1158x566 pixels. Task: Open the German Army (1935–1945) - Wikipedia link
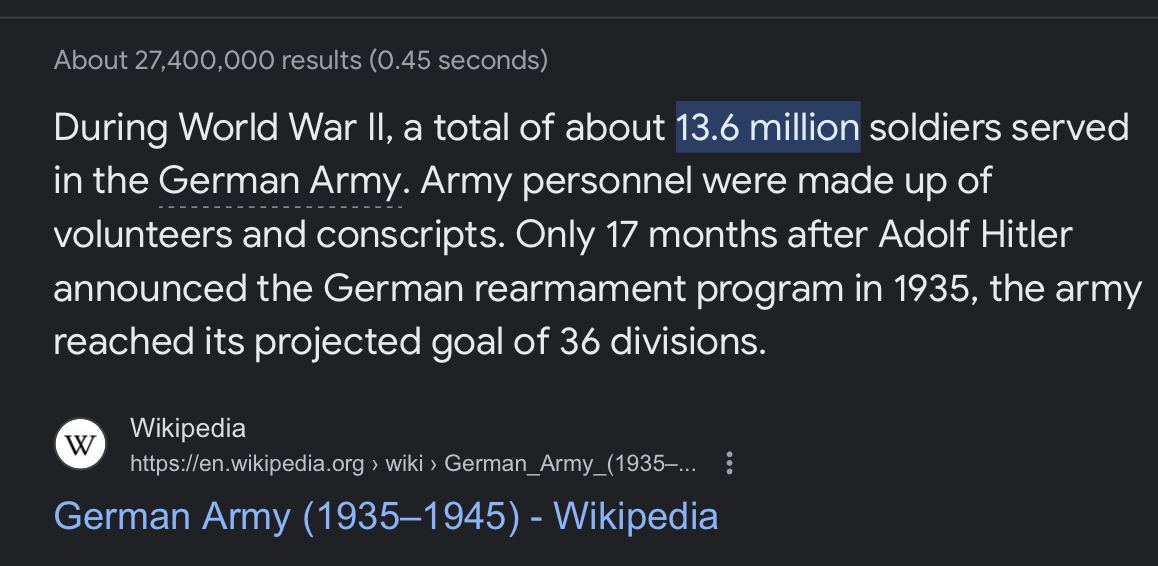click(386, 516)
